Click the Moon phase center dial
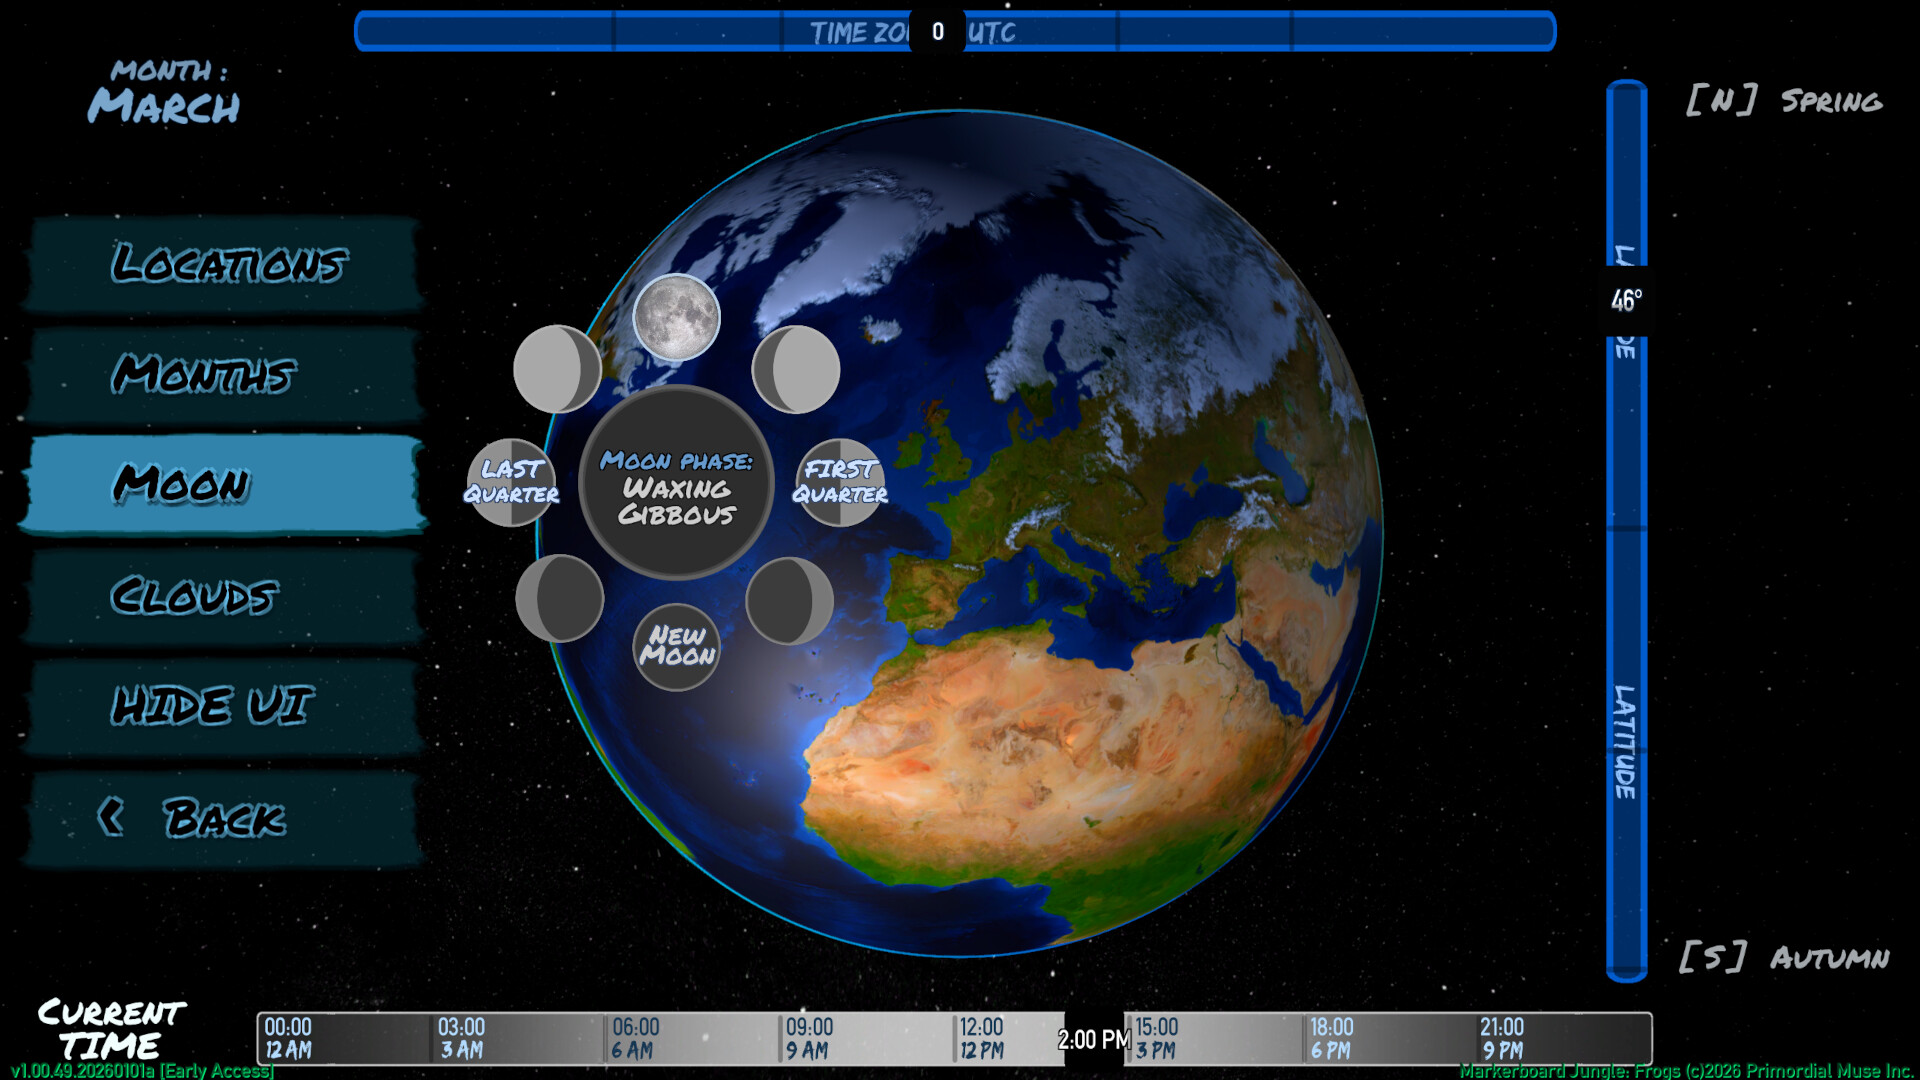 [x=677, y=483]
